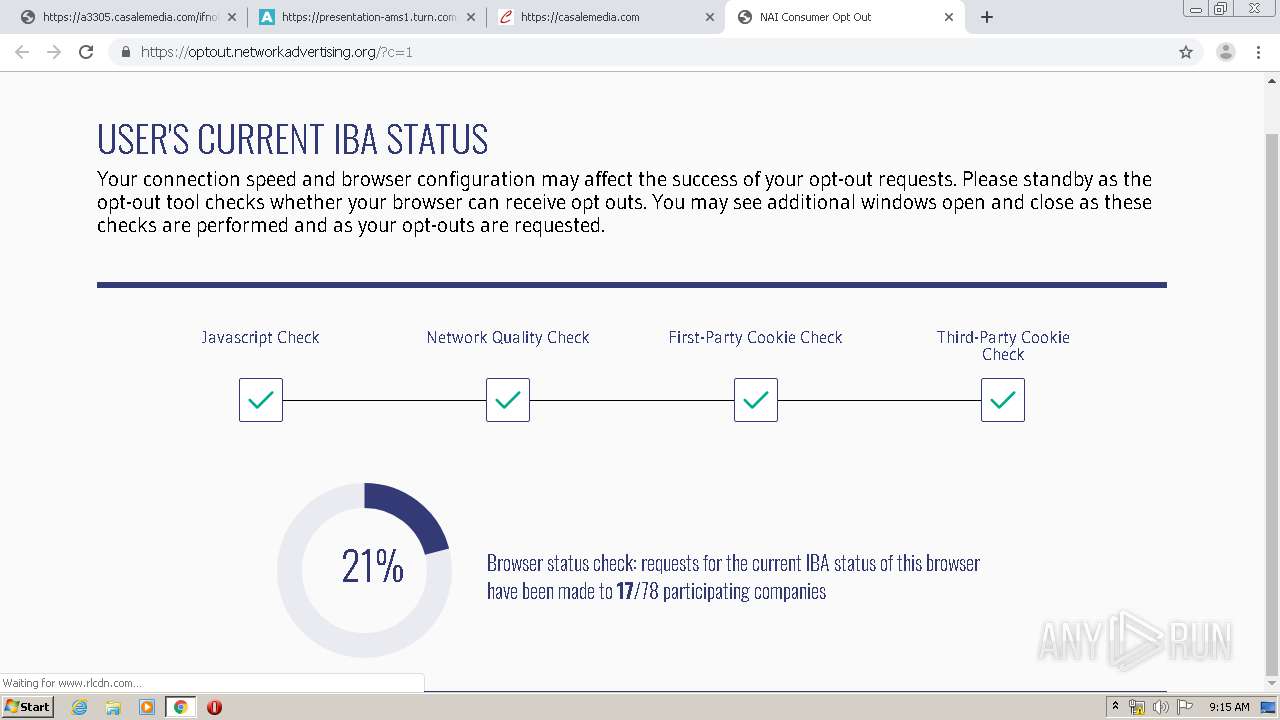Close the presentation-ams1.turn.com tab
Image resolution: width=1280 pixels, height=720 pixels.
click(471, 17)
